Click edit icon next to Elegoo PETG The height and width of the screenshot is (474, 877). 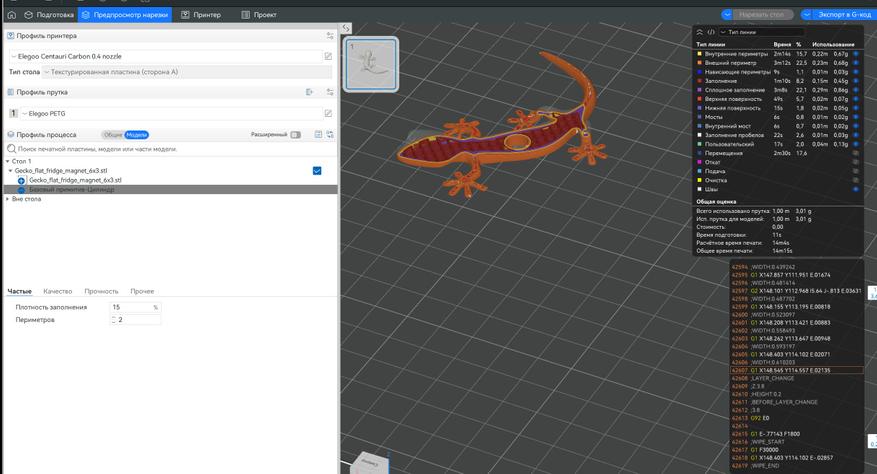pyautogui.click(x=328, y=114)
